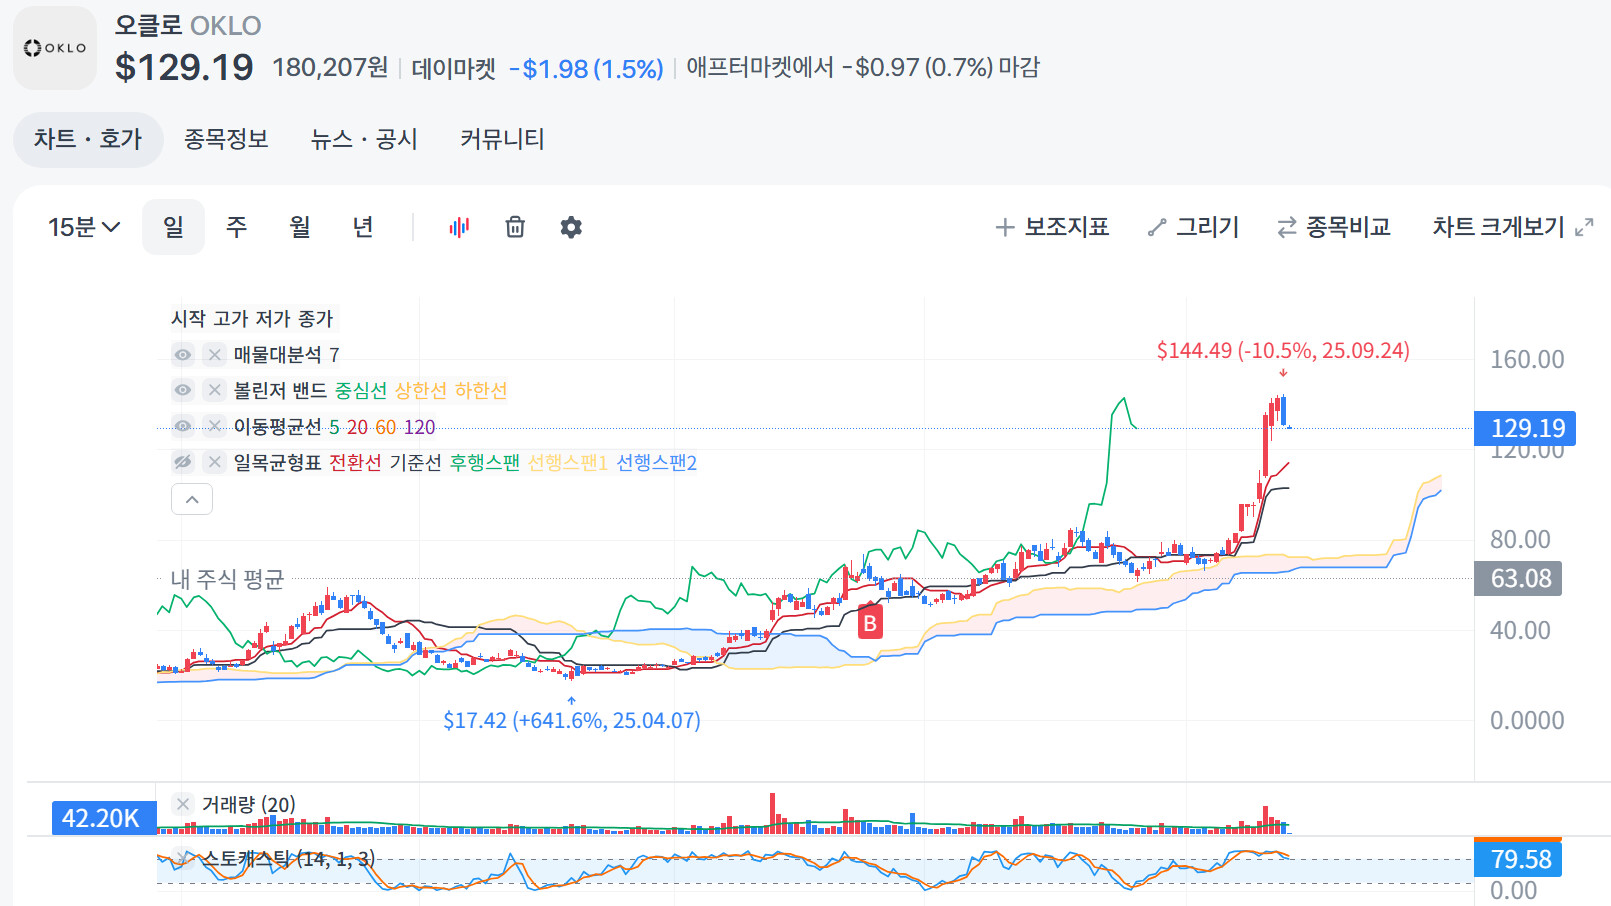Click the 볼린저 밴드 label
This screenshot has height=906, width=1611.
280,390
